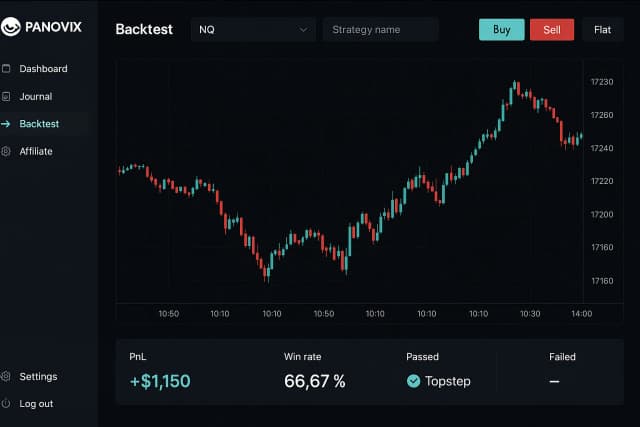This screenshot has height=427, width=640.
Task: Expand the symbol selector chevron
Action: 304,30
